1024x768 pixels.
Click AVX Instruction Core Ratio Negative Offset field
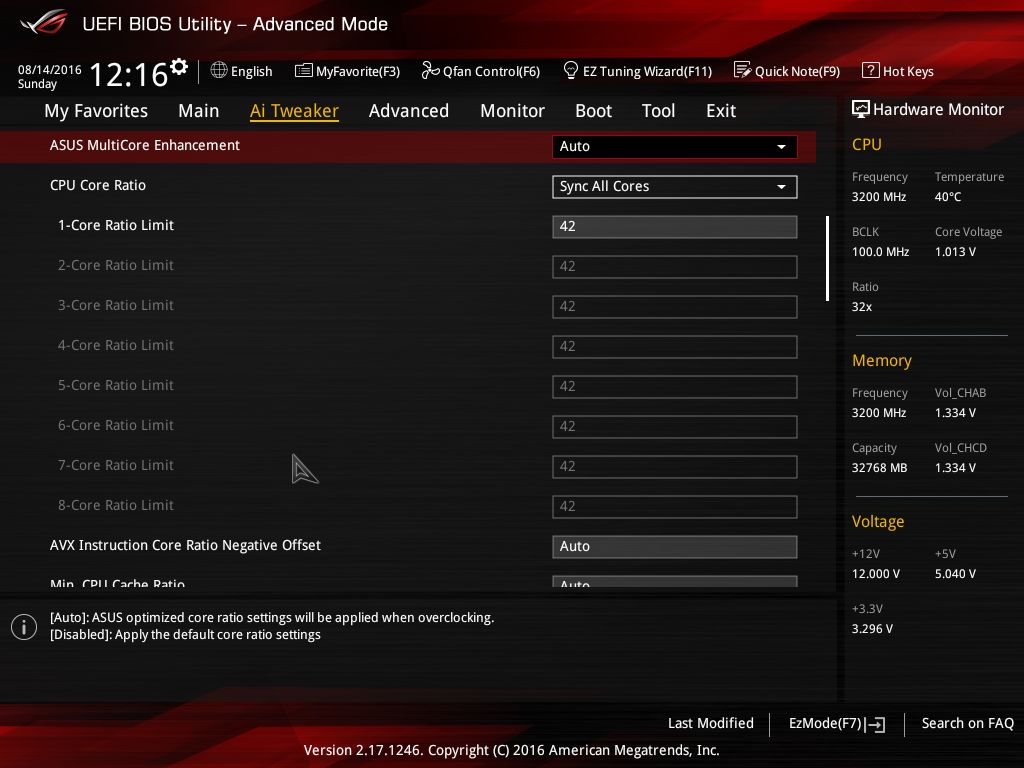pyautogui.click(x=674, y=547)
